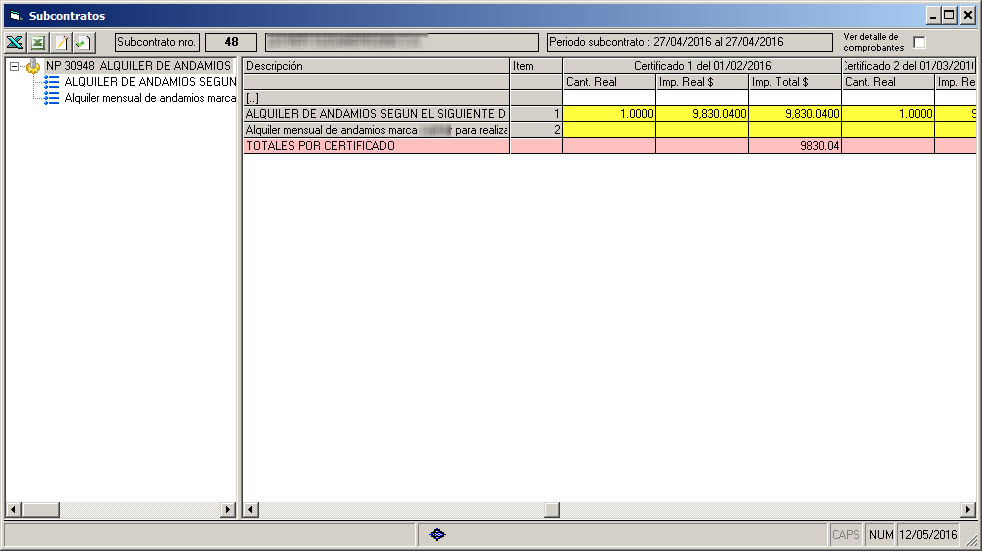The height and width of the screenshot is (551, 982).
Task: Collapse the NP 30948 tree node
Action: pos(14,66)
